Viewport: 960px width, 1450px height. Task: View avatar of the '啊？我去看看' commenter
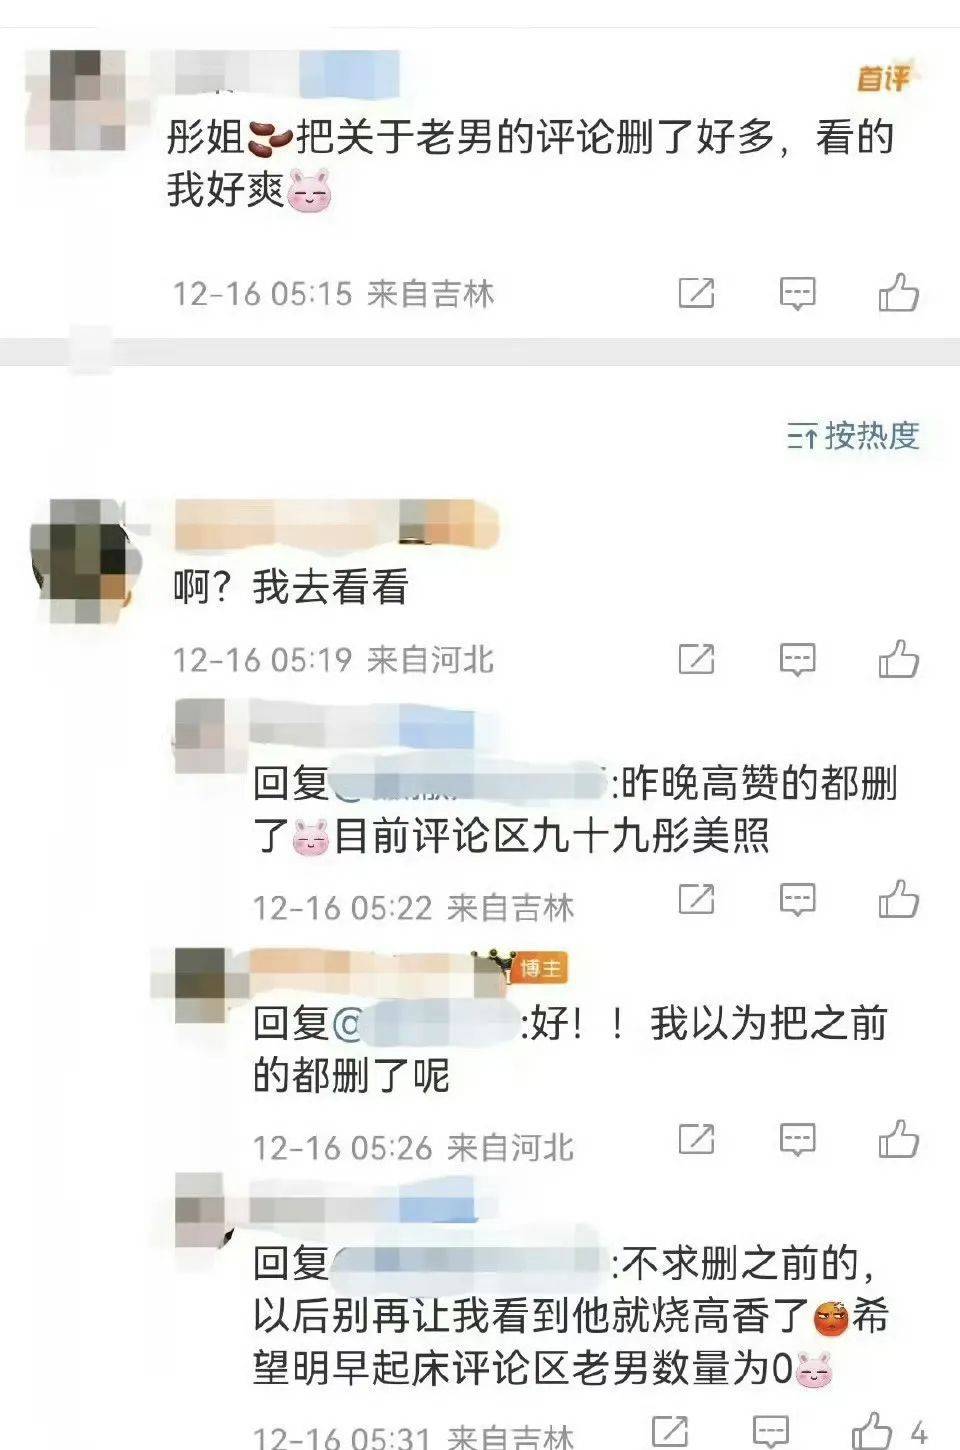point(82,549)
